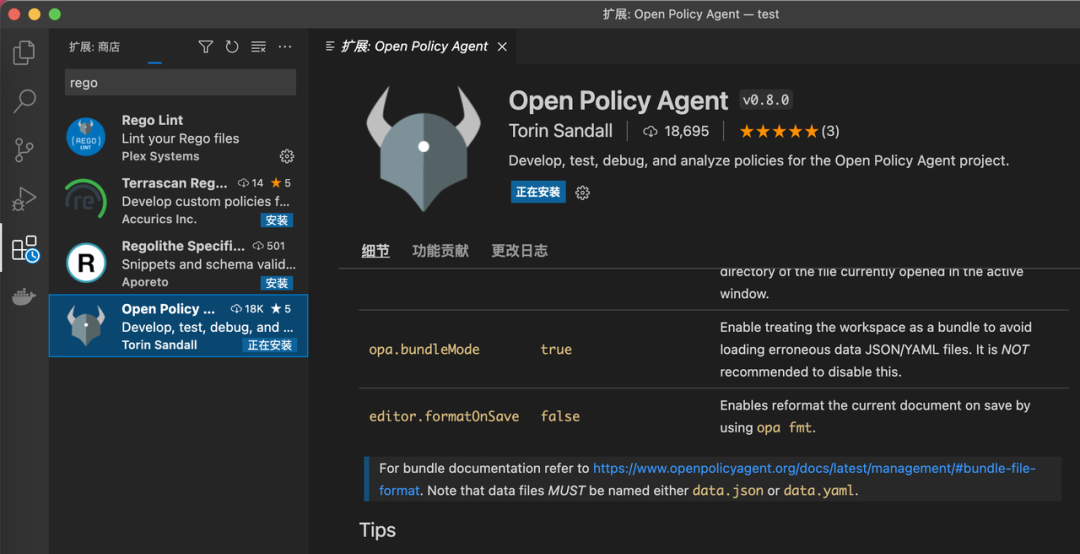Click the Rego Lint extension logo
The height and width of the screenshot is (554, 1080).
(x=85, y=136)
